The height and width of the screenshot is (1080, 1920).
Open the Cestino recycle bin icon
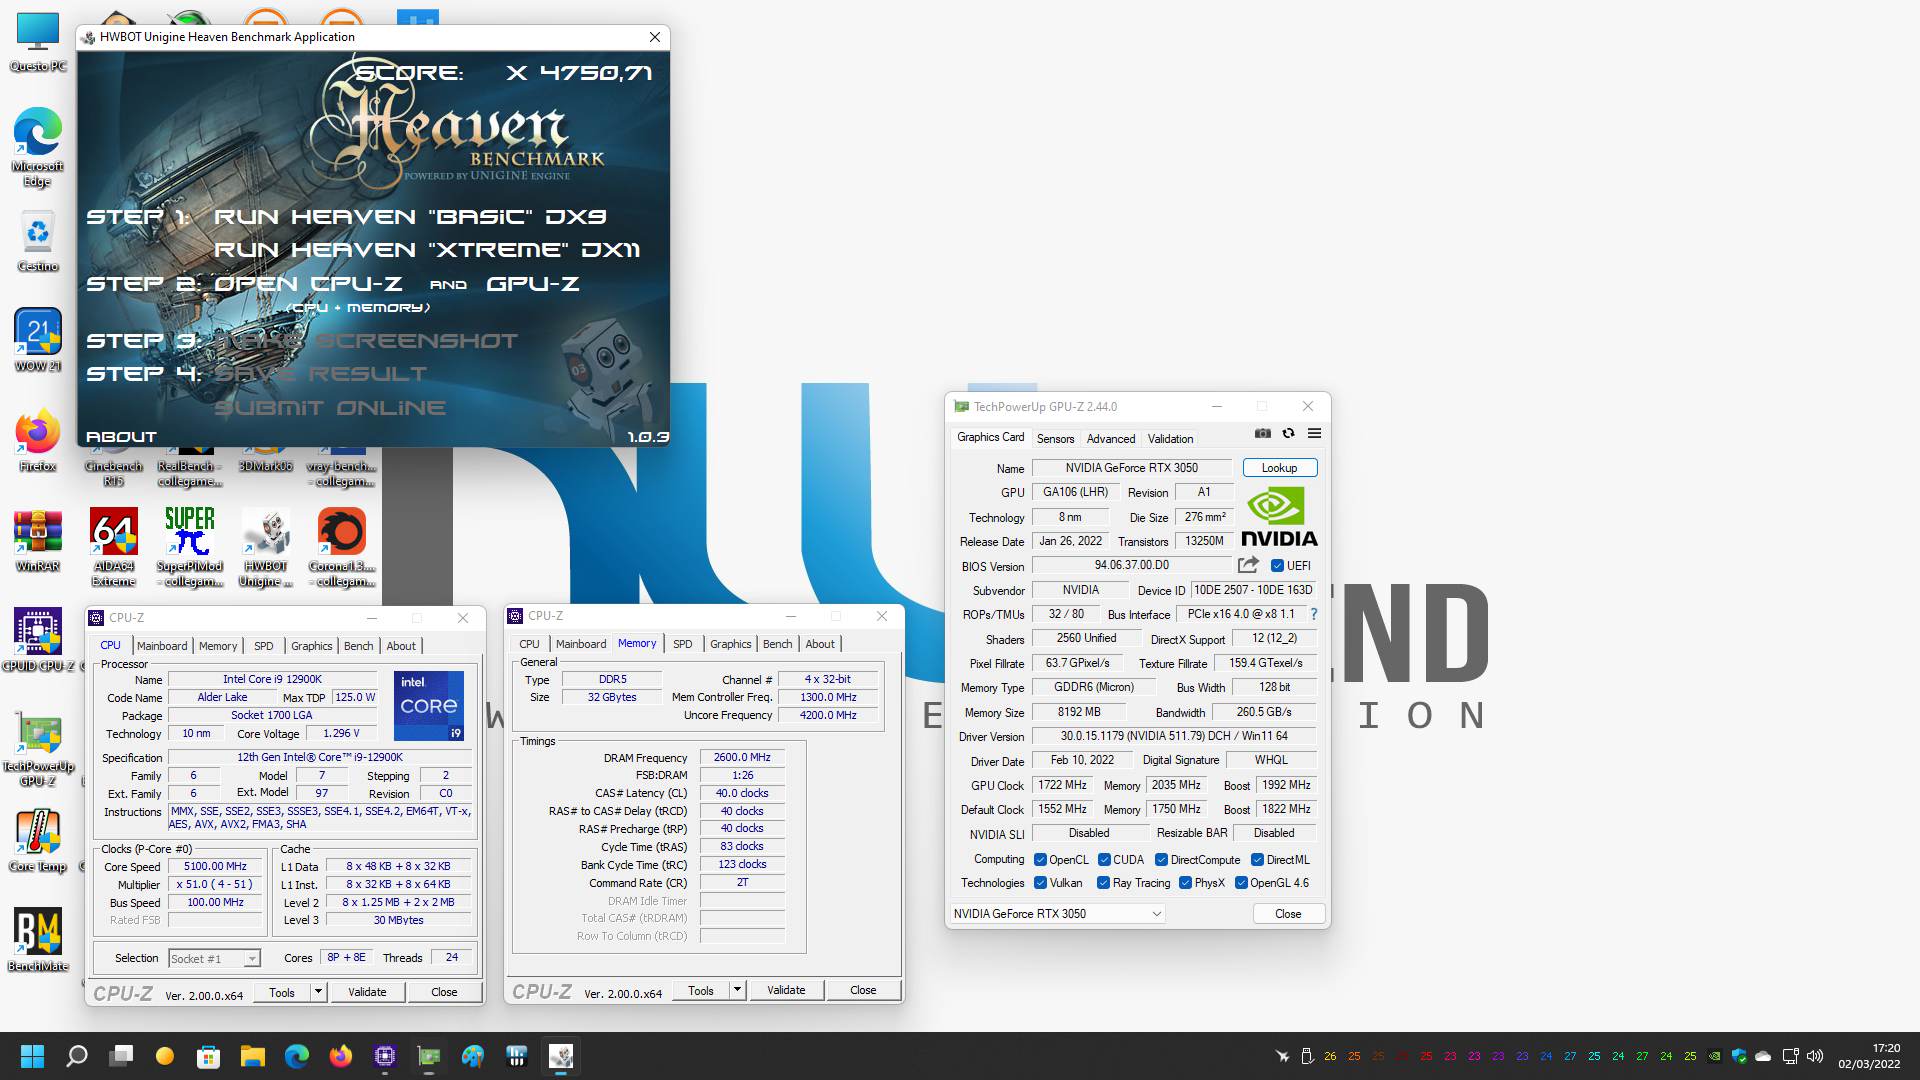pyautogui.click(x=38, y=242)
